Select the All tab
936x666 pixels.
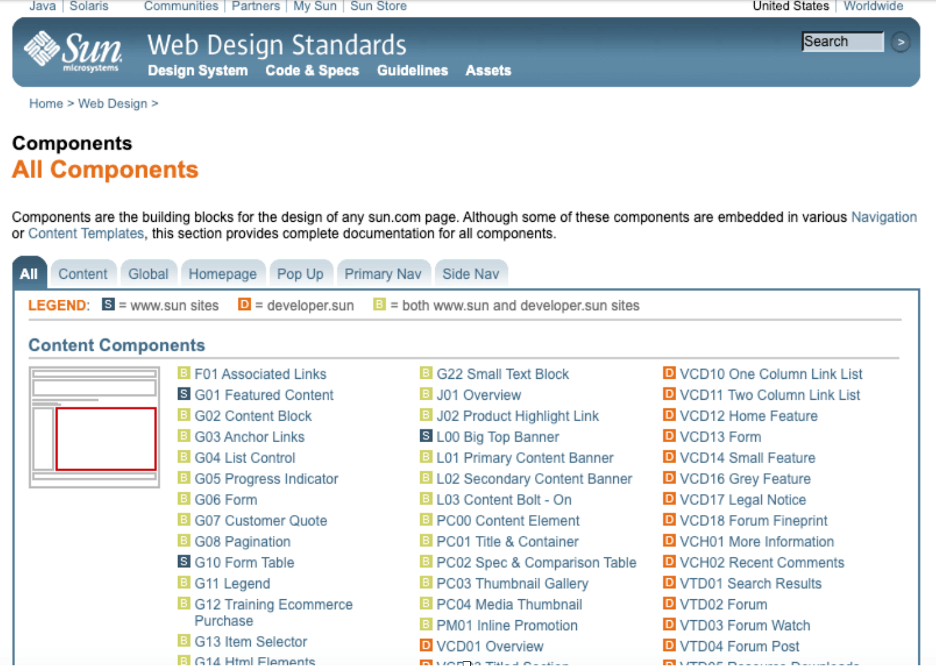pos(29,274)
